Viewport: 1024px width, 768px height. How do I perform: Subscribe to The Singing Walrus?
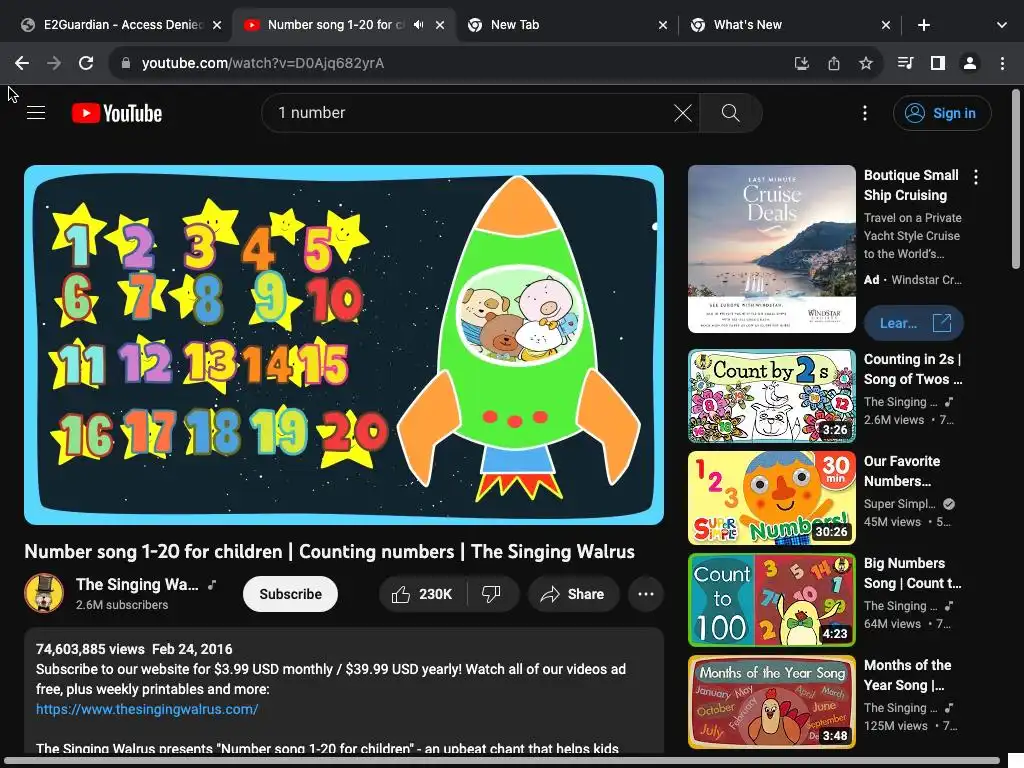[x=290, y=594]
